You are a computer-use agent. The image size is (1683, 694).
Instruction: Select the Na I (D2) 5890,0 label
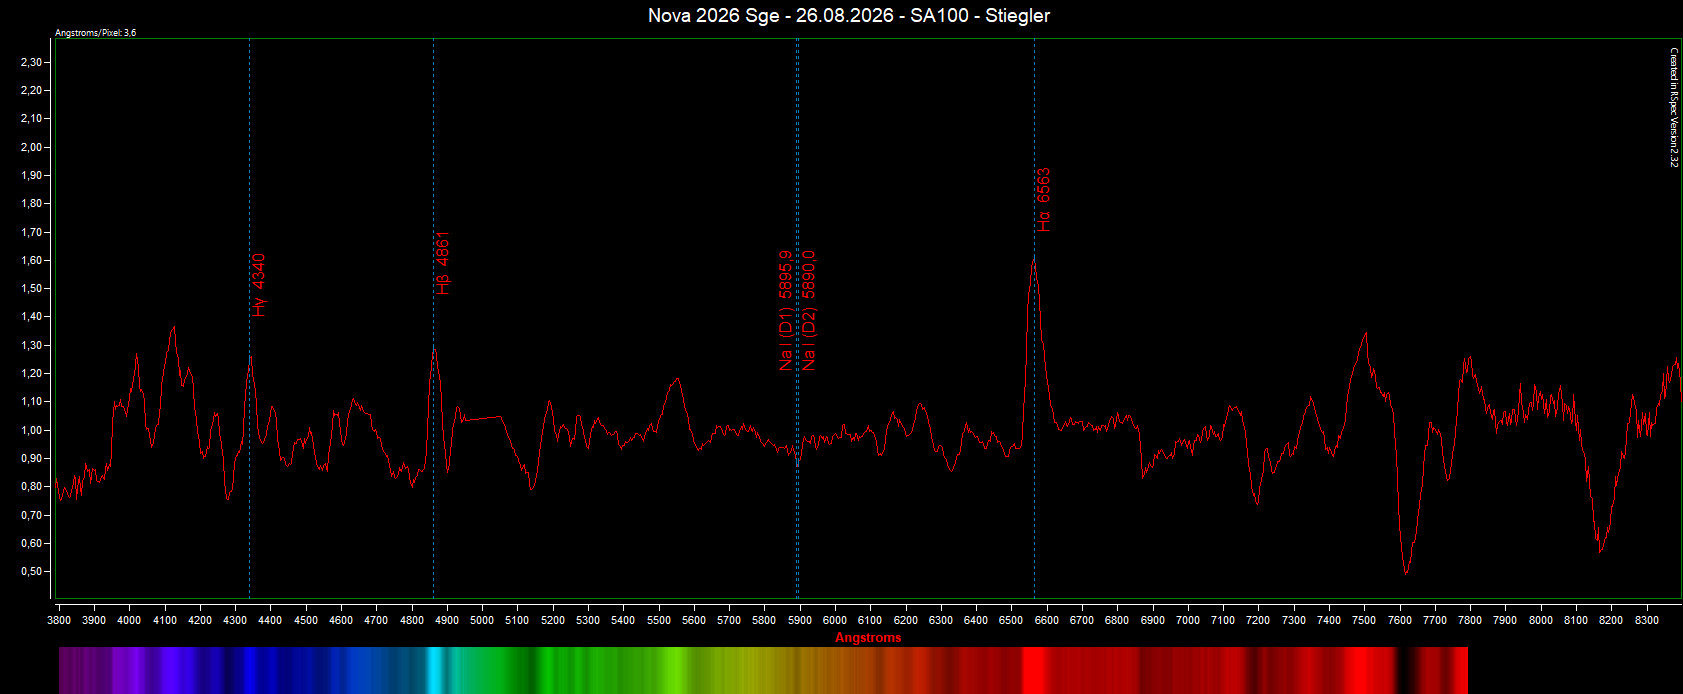tap(808, 310)
